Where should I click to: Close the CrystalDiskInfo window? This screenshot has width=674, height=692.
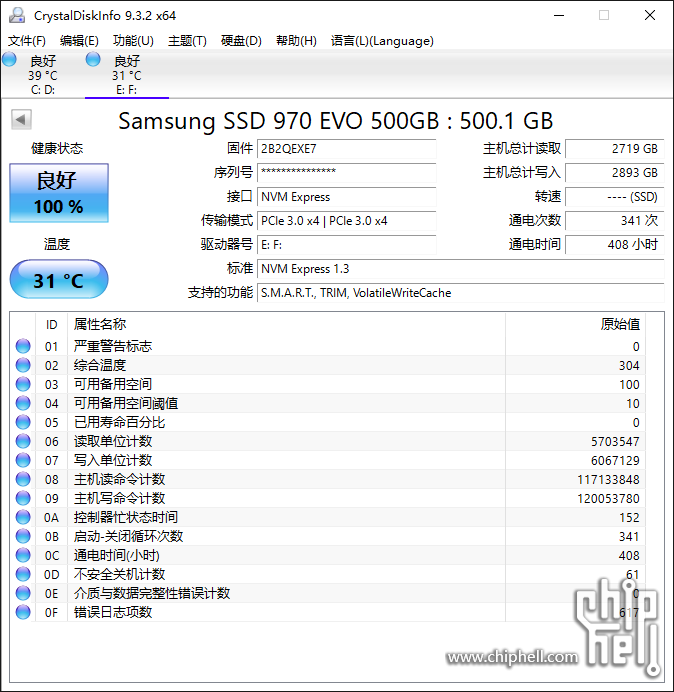[650, 15]
